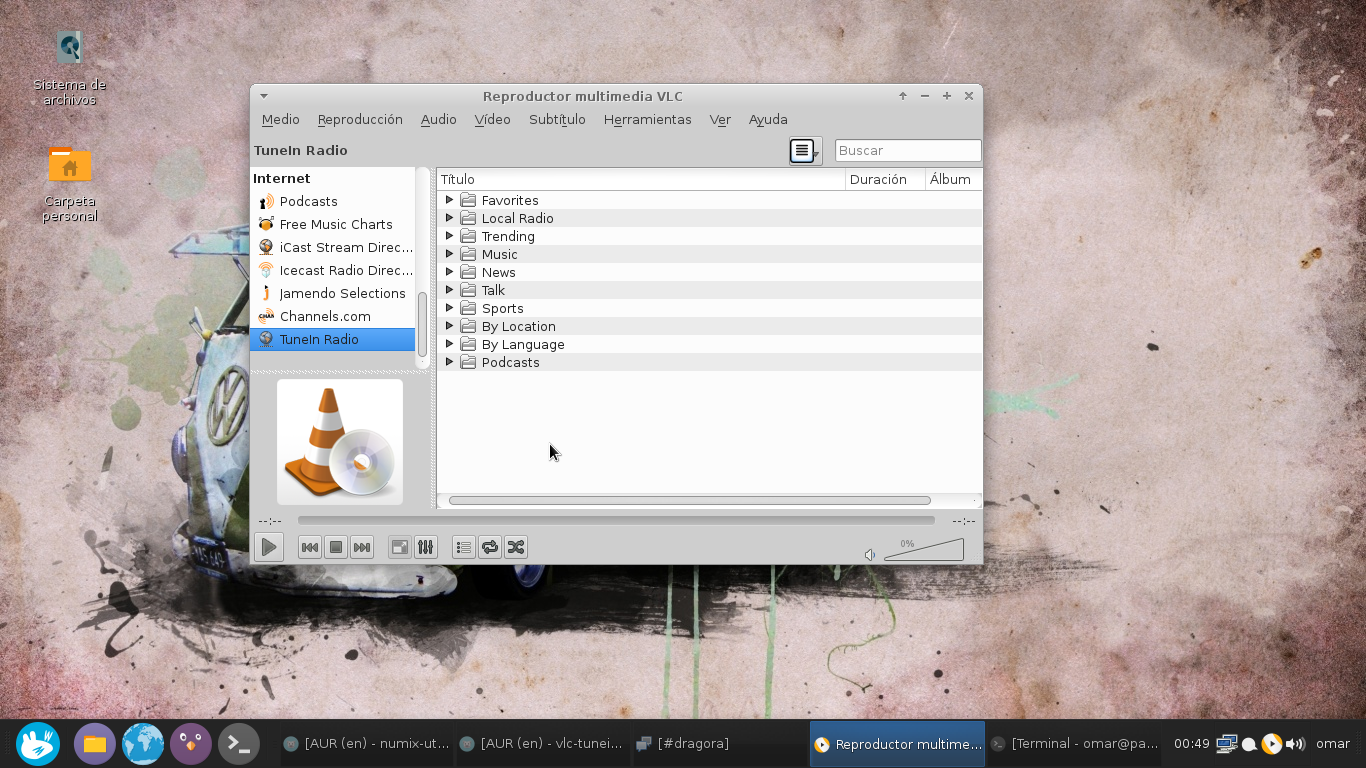Image resolution: width=1366 pixels, height=768 pixels.
Task: Select iCast Stream Directory source
Action: click(332, 247)
